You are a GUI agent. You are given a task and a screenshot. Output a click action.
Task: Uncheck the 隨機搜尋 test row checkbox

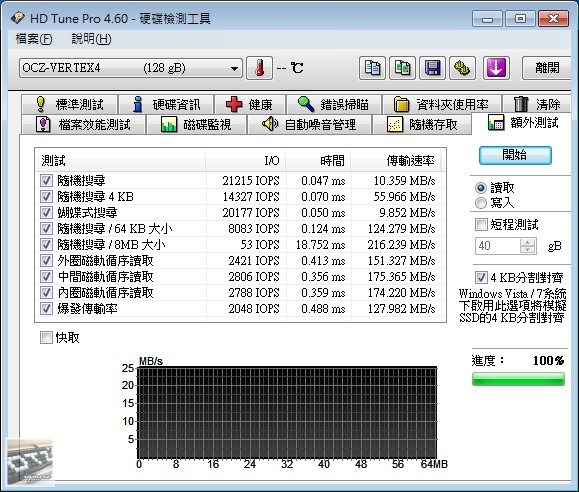46,181
